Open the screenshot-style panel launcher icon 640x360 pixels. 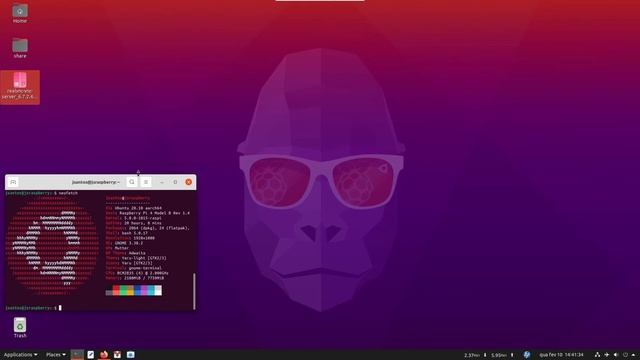tap(131, 355)
